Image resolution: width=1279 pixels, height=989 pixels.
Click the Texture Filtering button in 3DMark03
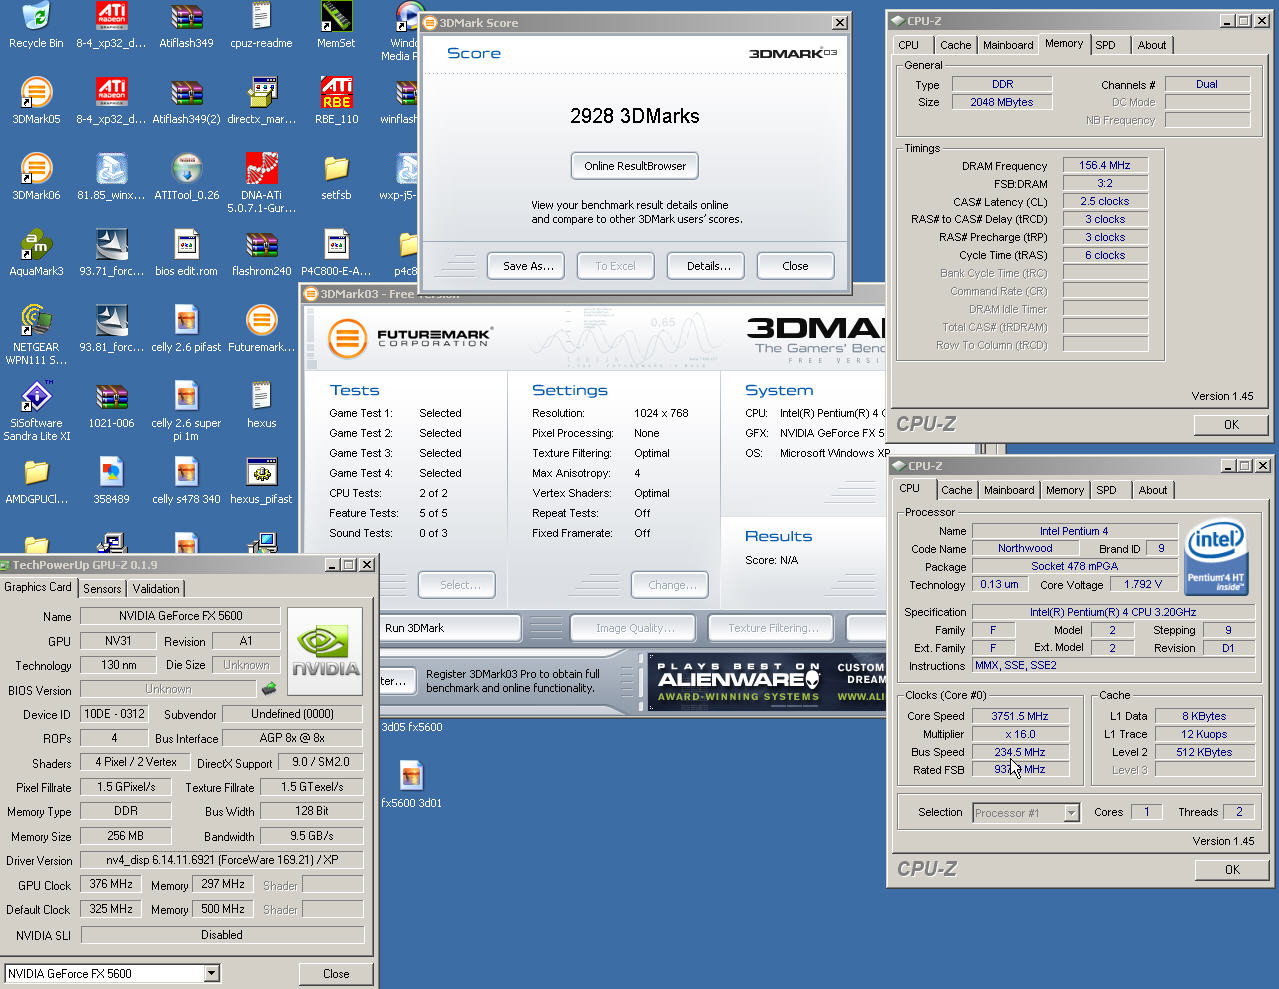coord(772,628)
